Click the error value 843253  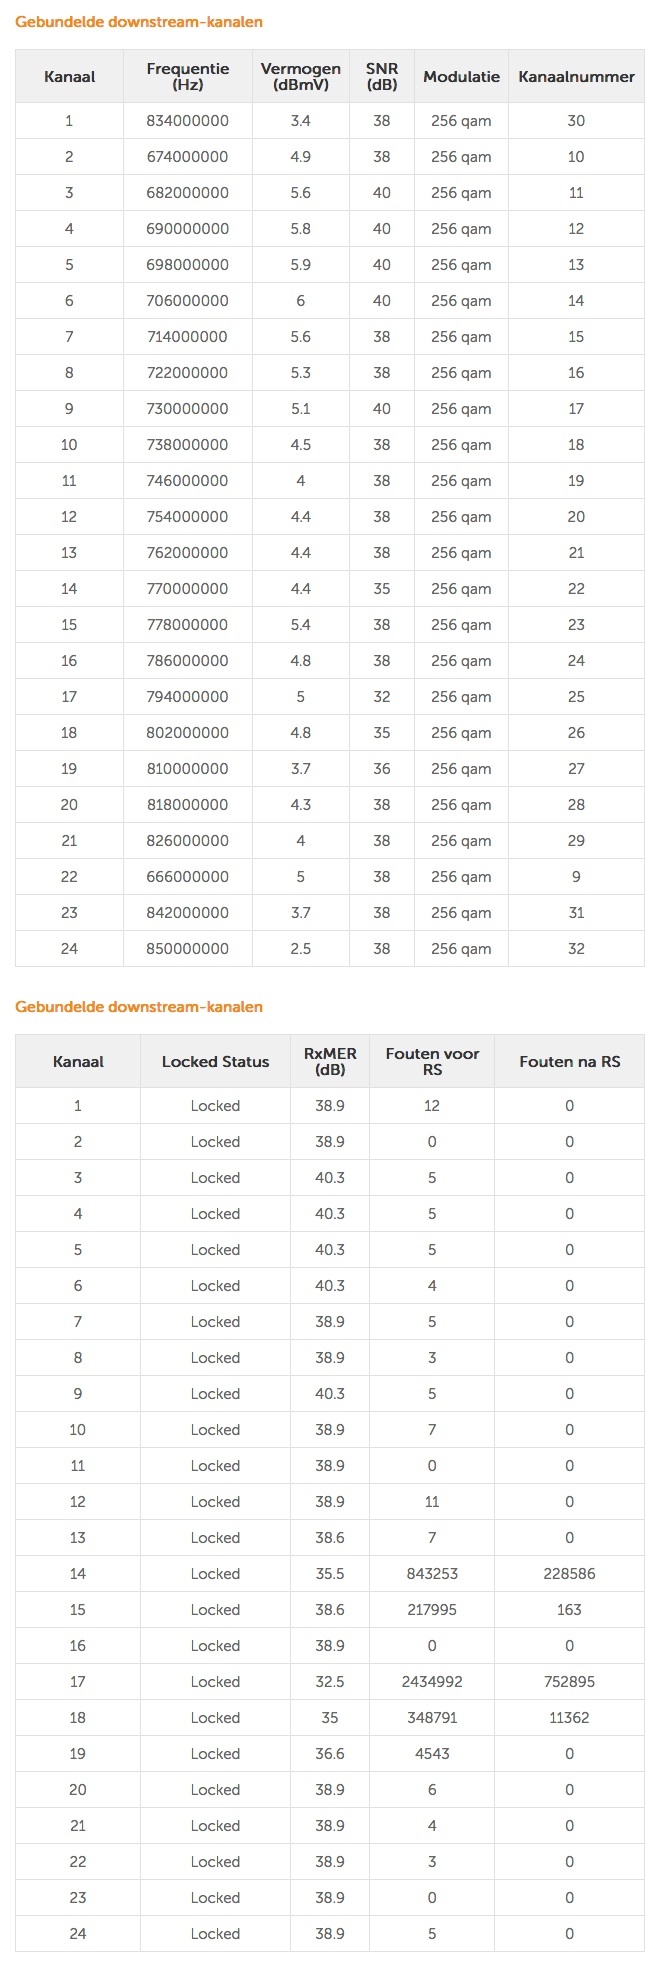[x=432, y=1574]
